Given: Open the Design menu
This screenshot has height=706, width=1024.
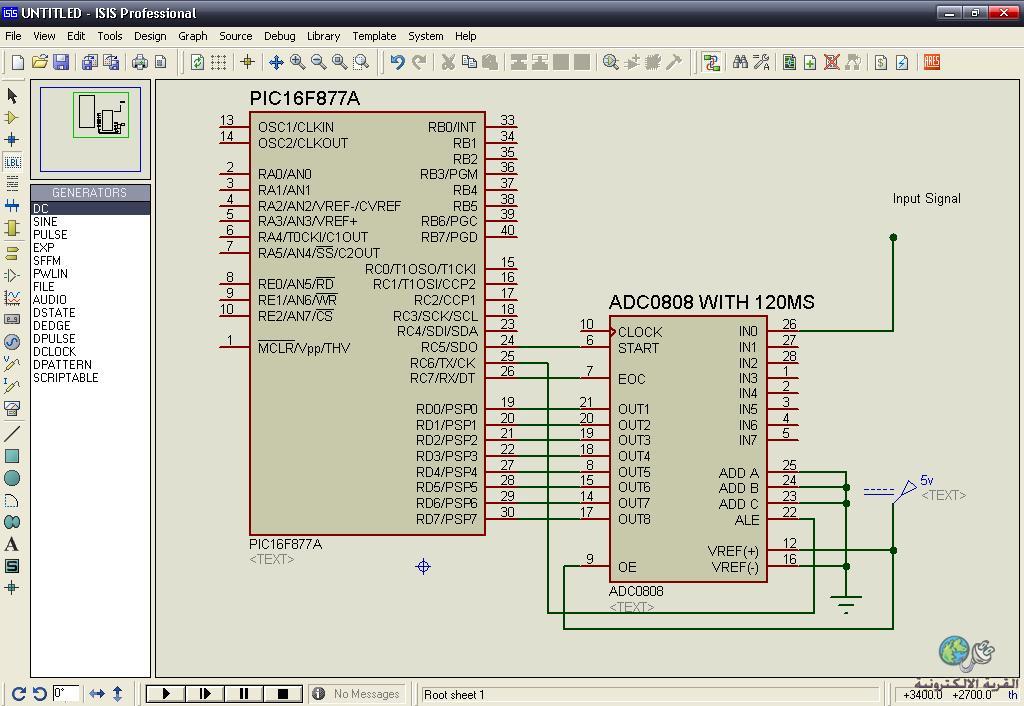Looking at the screenshot, I should [150, 36].
